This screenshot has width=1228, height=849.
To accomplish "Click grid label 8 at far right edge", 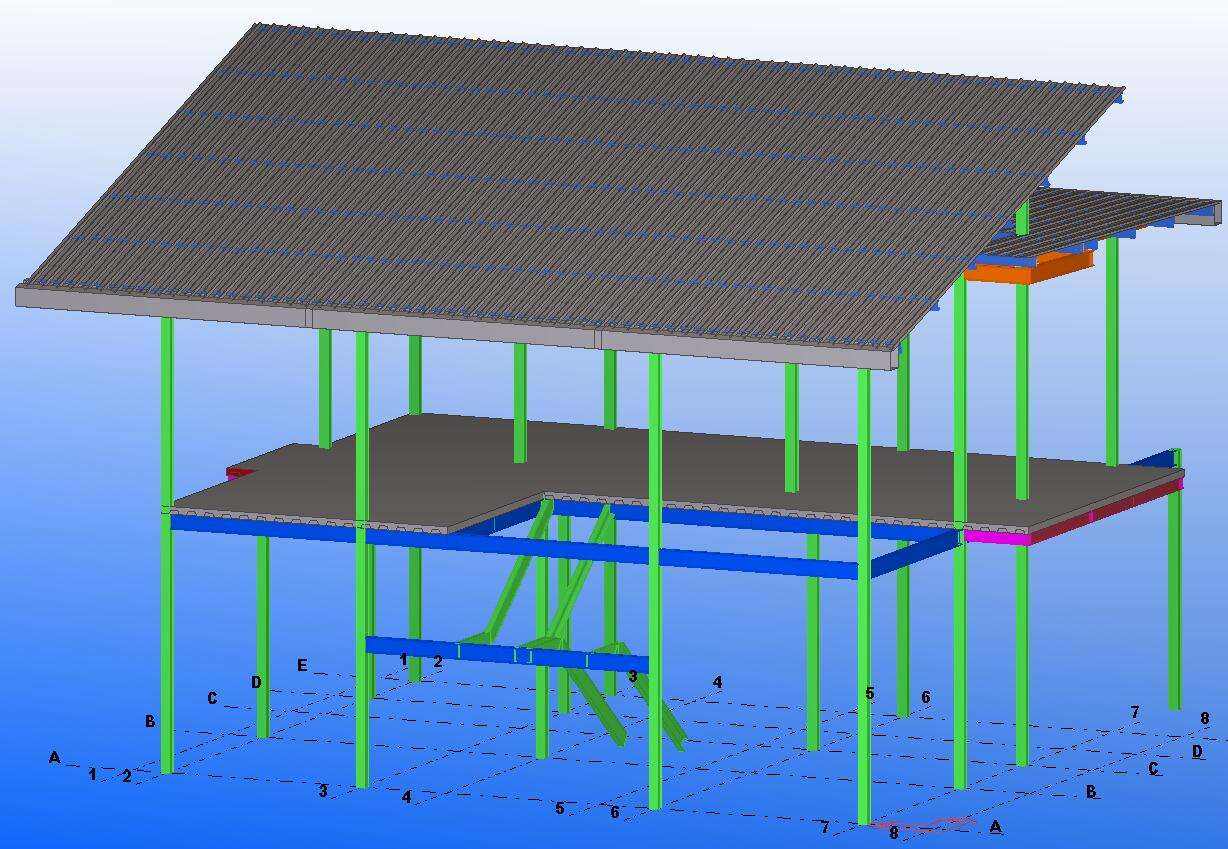I will 1205,718.
